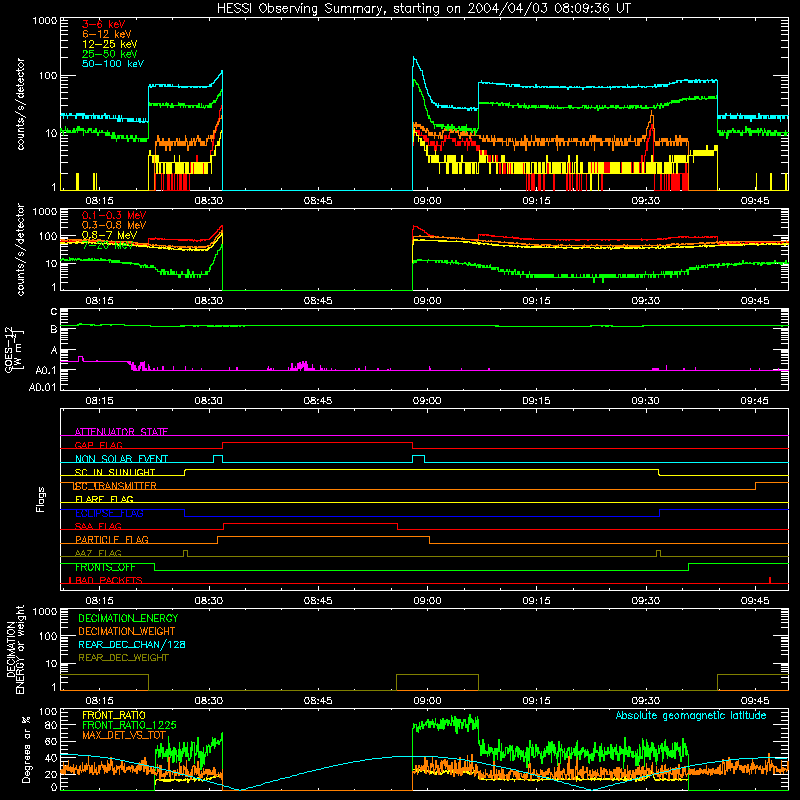Click the 0.8-7 MeV legend entry
Viewport: 800px width, 800px height.
click(x=109, y=235)
